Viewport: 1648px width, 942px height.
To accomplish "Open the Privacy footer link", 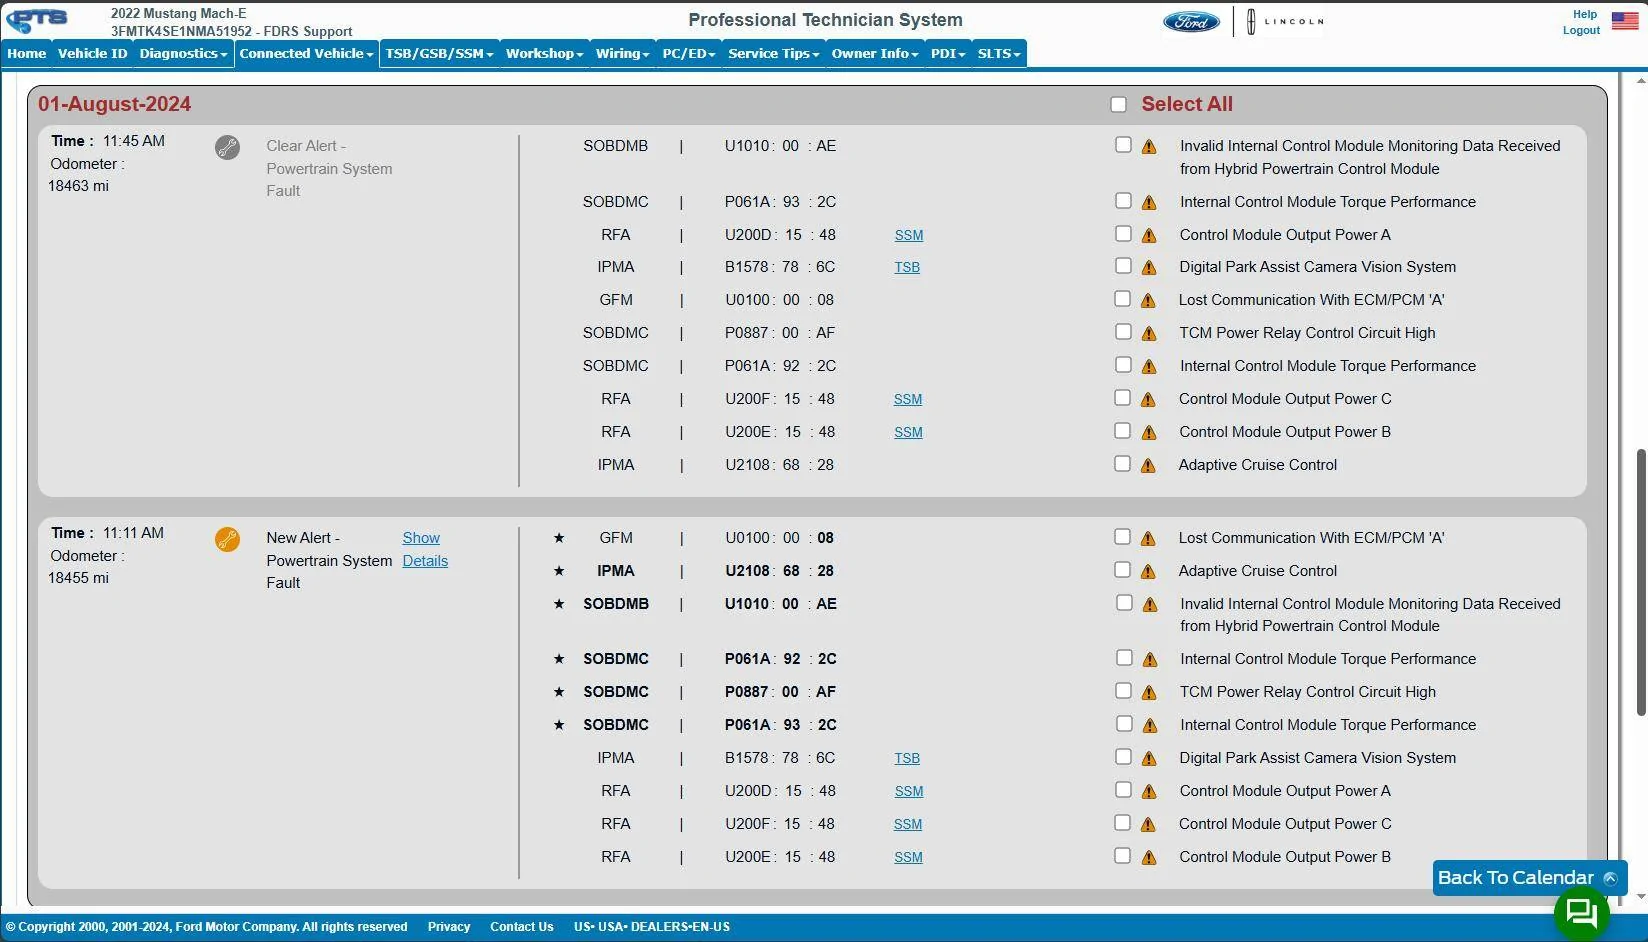I will coord(449,927).
